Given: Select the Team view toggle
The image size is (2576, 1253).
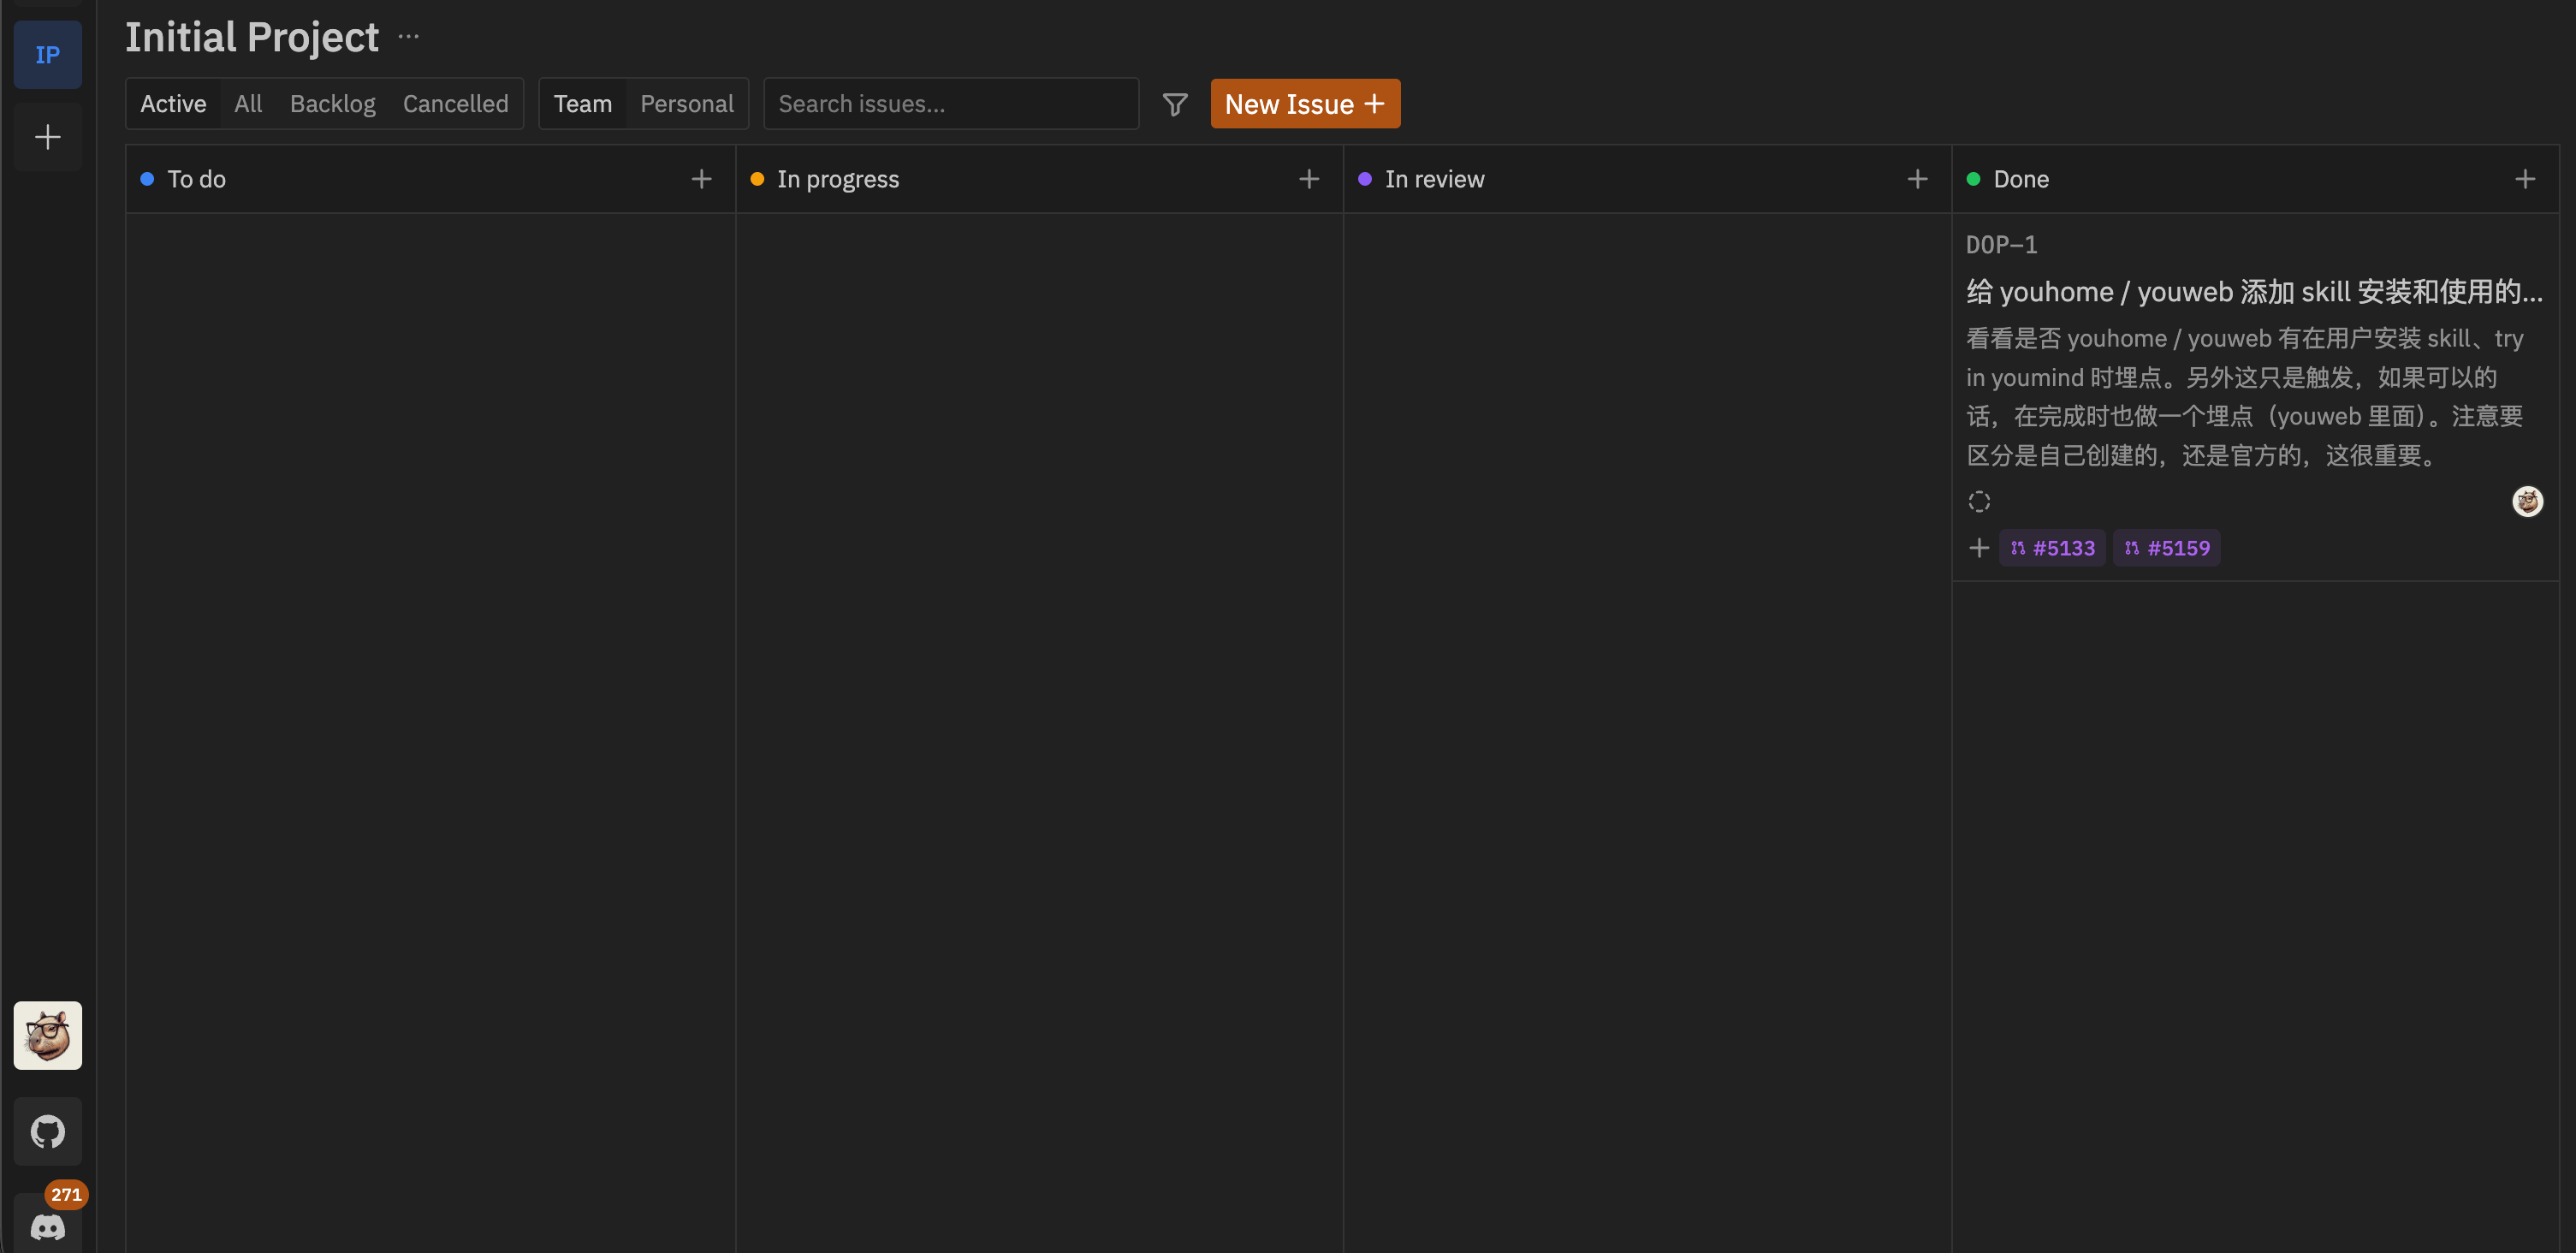Looking at the screenshot, I should (582, 104).
